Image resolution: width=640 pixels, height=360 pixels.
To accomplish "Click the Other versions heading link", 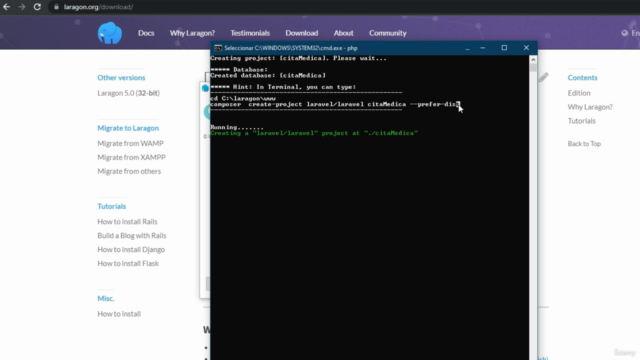I will click(121, 78).
